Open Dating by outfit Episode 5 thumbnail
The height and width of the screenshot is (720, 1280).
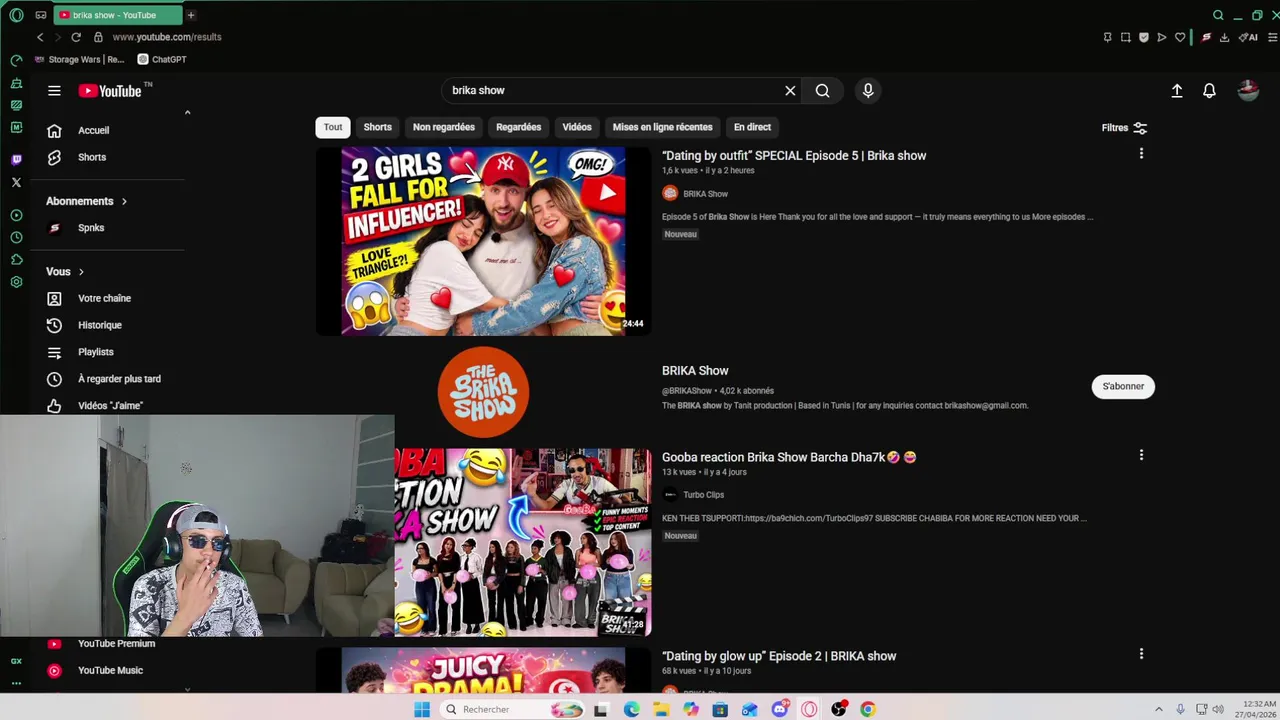click(483, 241)
